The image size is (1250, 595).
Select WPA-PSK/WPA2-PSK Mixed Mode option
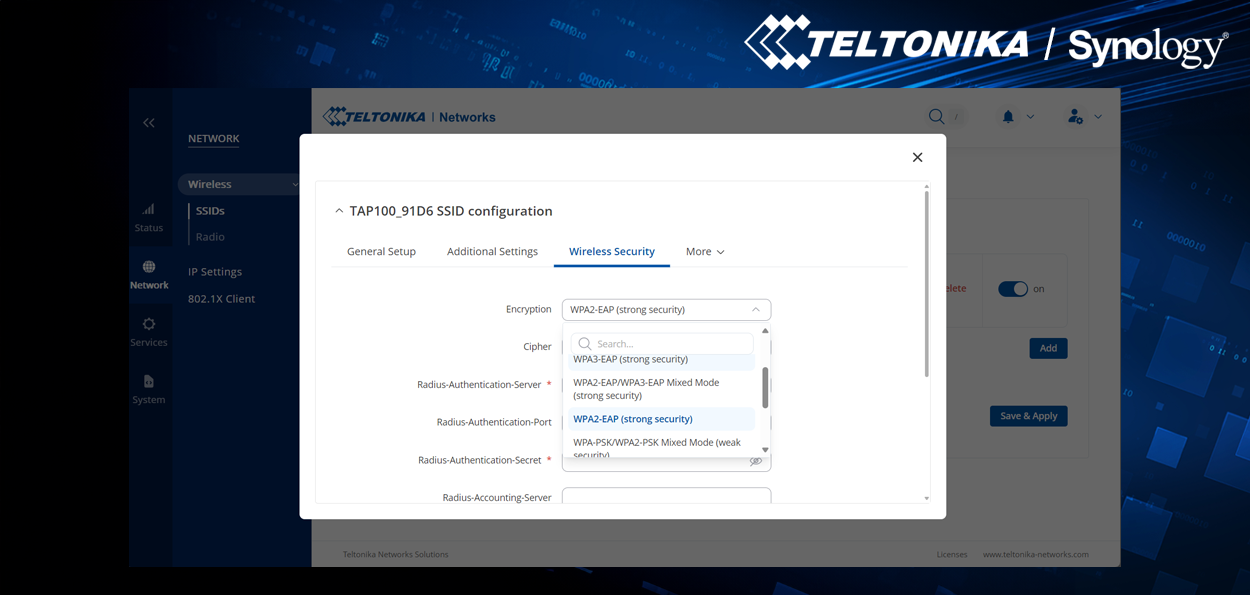tap(661, 447)
